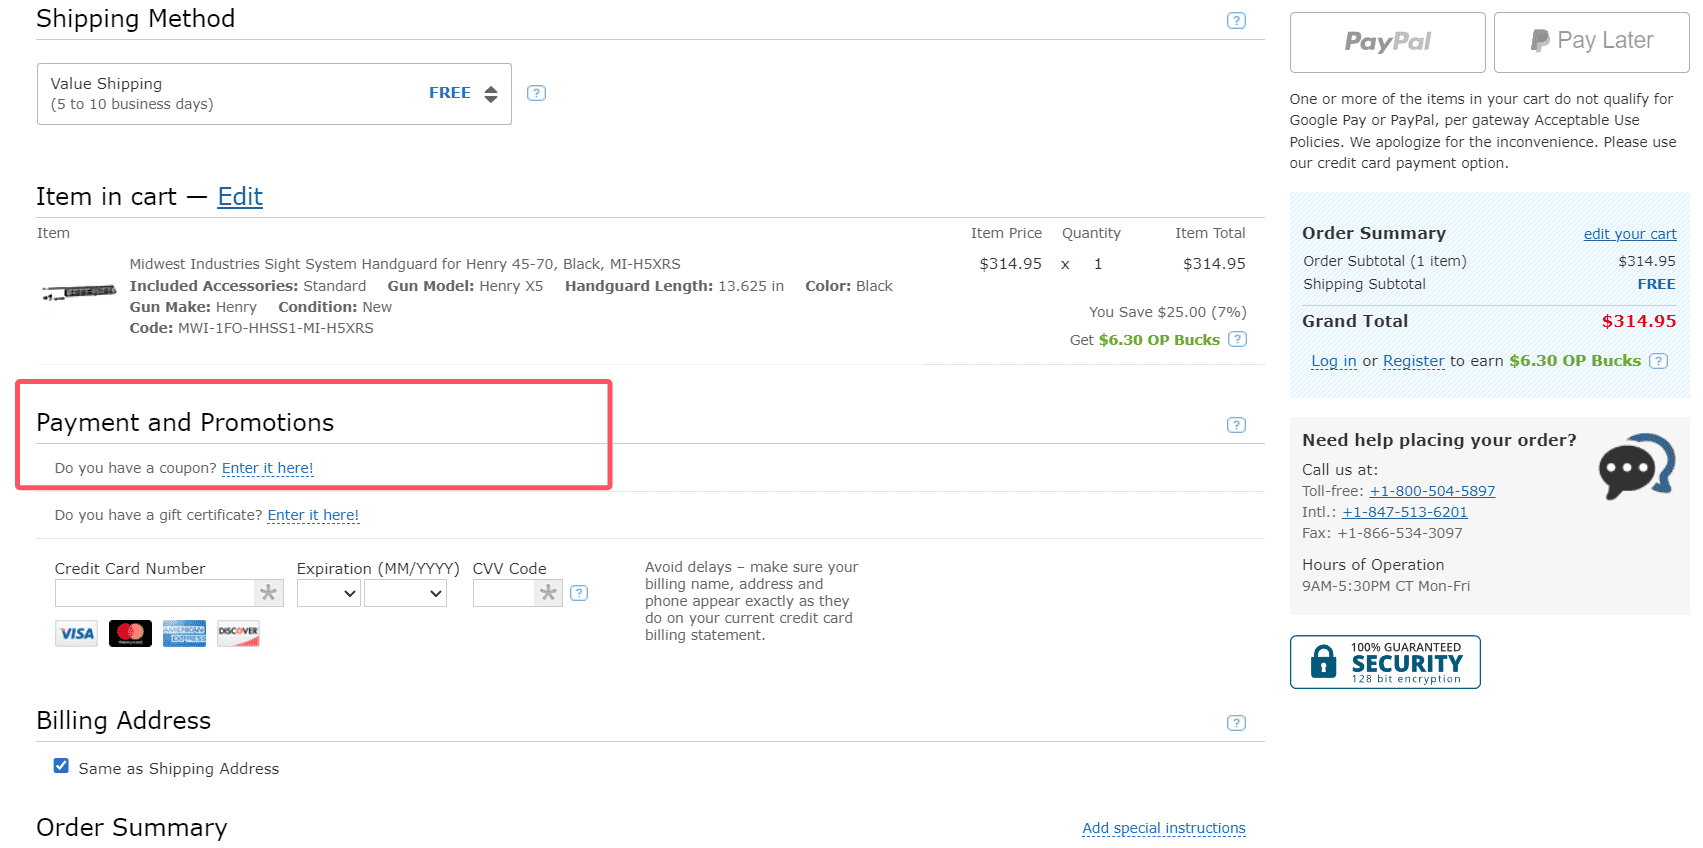Screen dimensions: 1703x848
Task: Click the Billing Address help icon
Action: tap(1236, 723)
